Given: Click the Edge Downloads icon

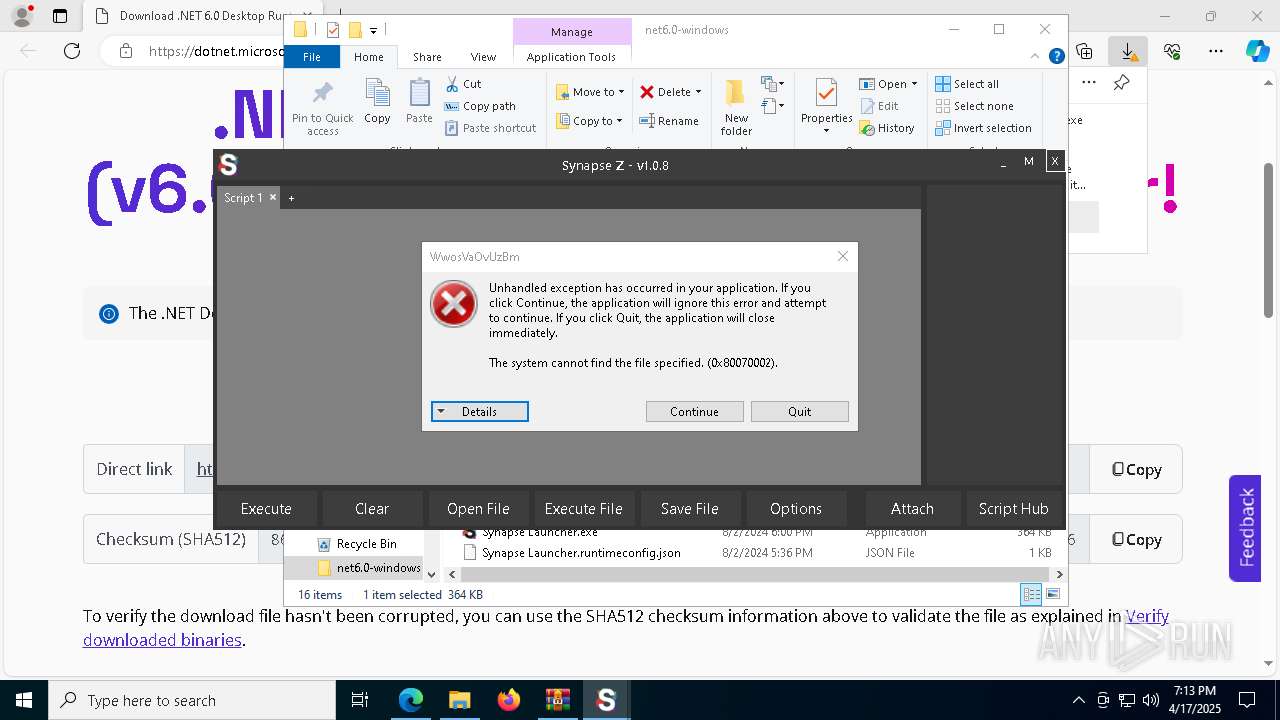Looking at the screenshot, I should coord(1128,50).
